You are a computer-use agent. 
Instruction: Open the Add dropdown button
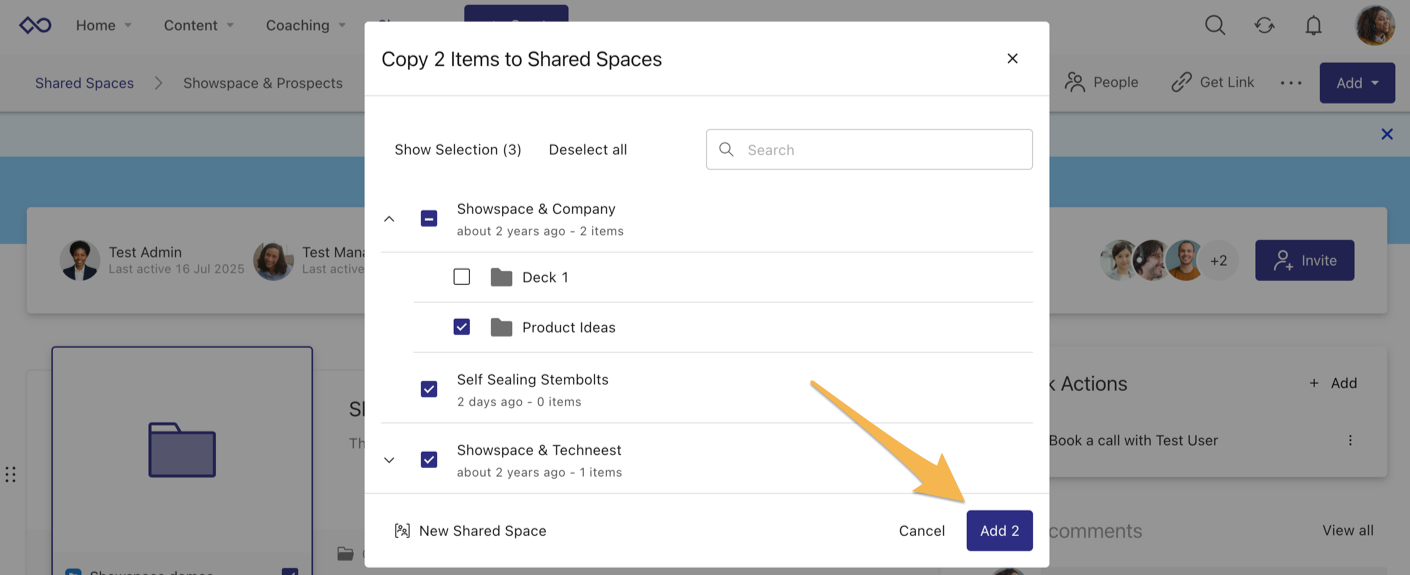(x=1357, y=83)
